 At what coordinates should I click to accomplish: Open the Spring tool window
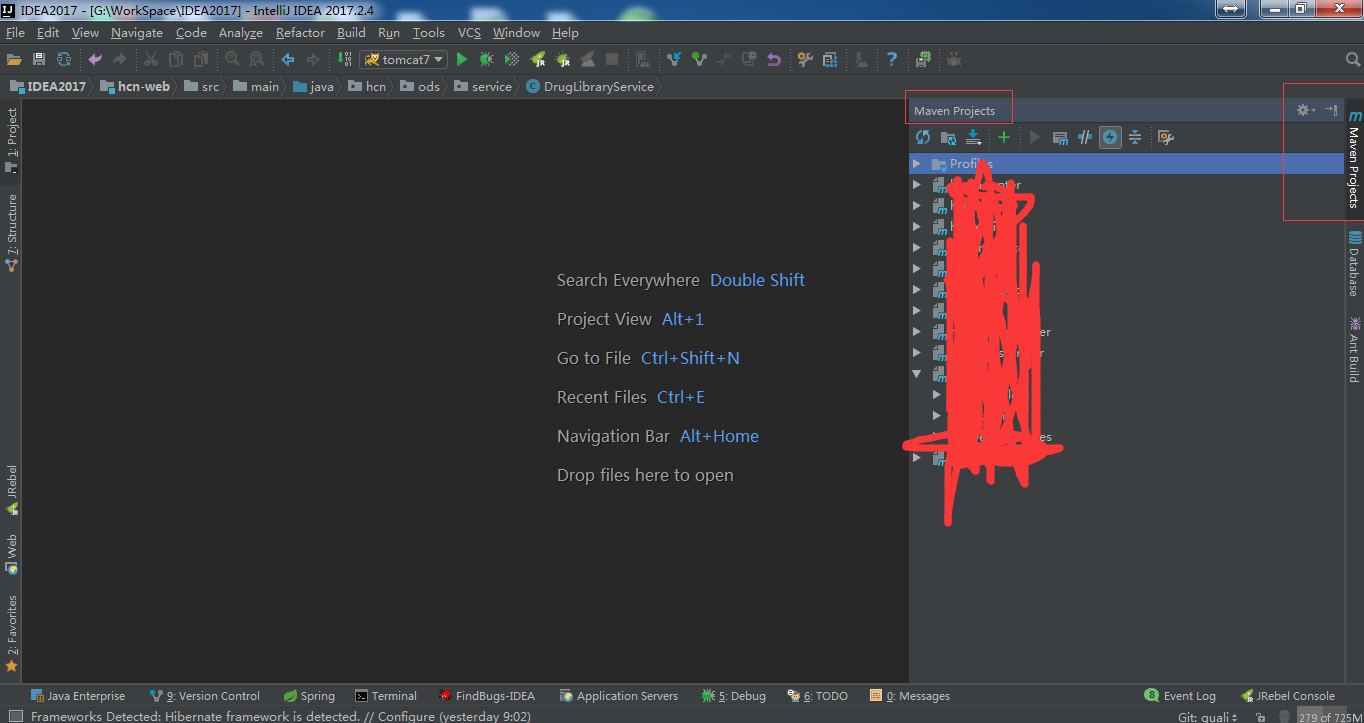tap(308, 696)
